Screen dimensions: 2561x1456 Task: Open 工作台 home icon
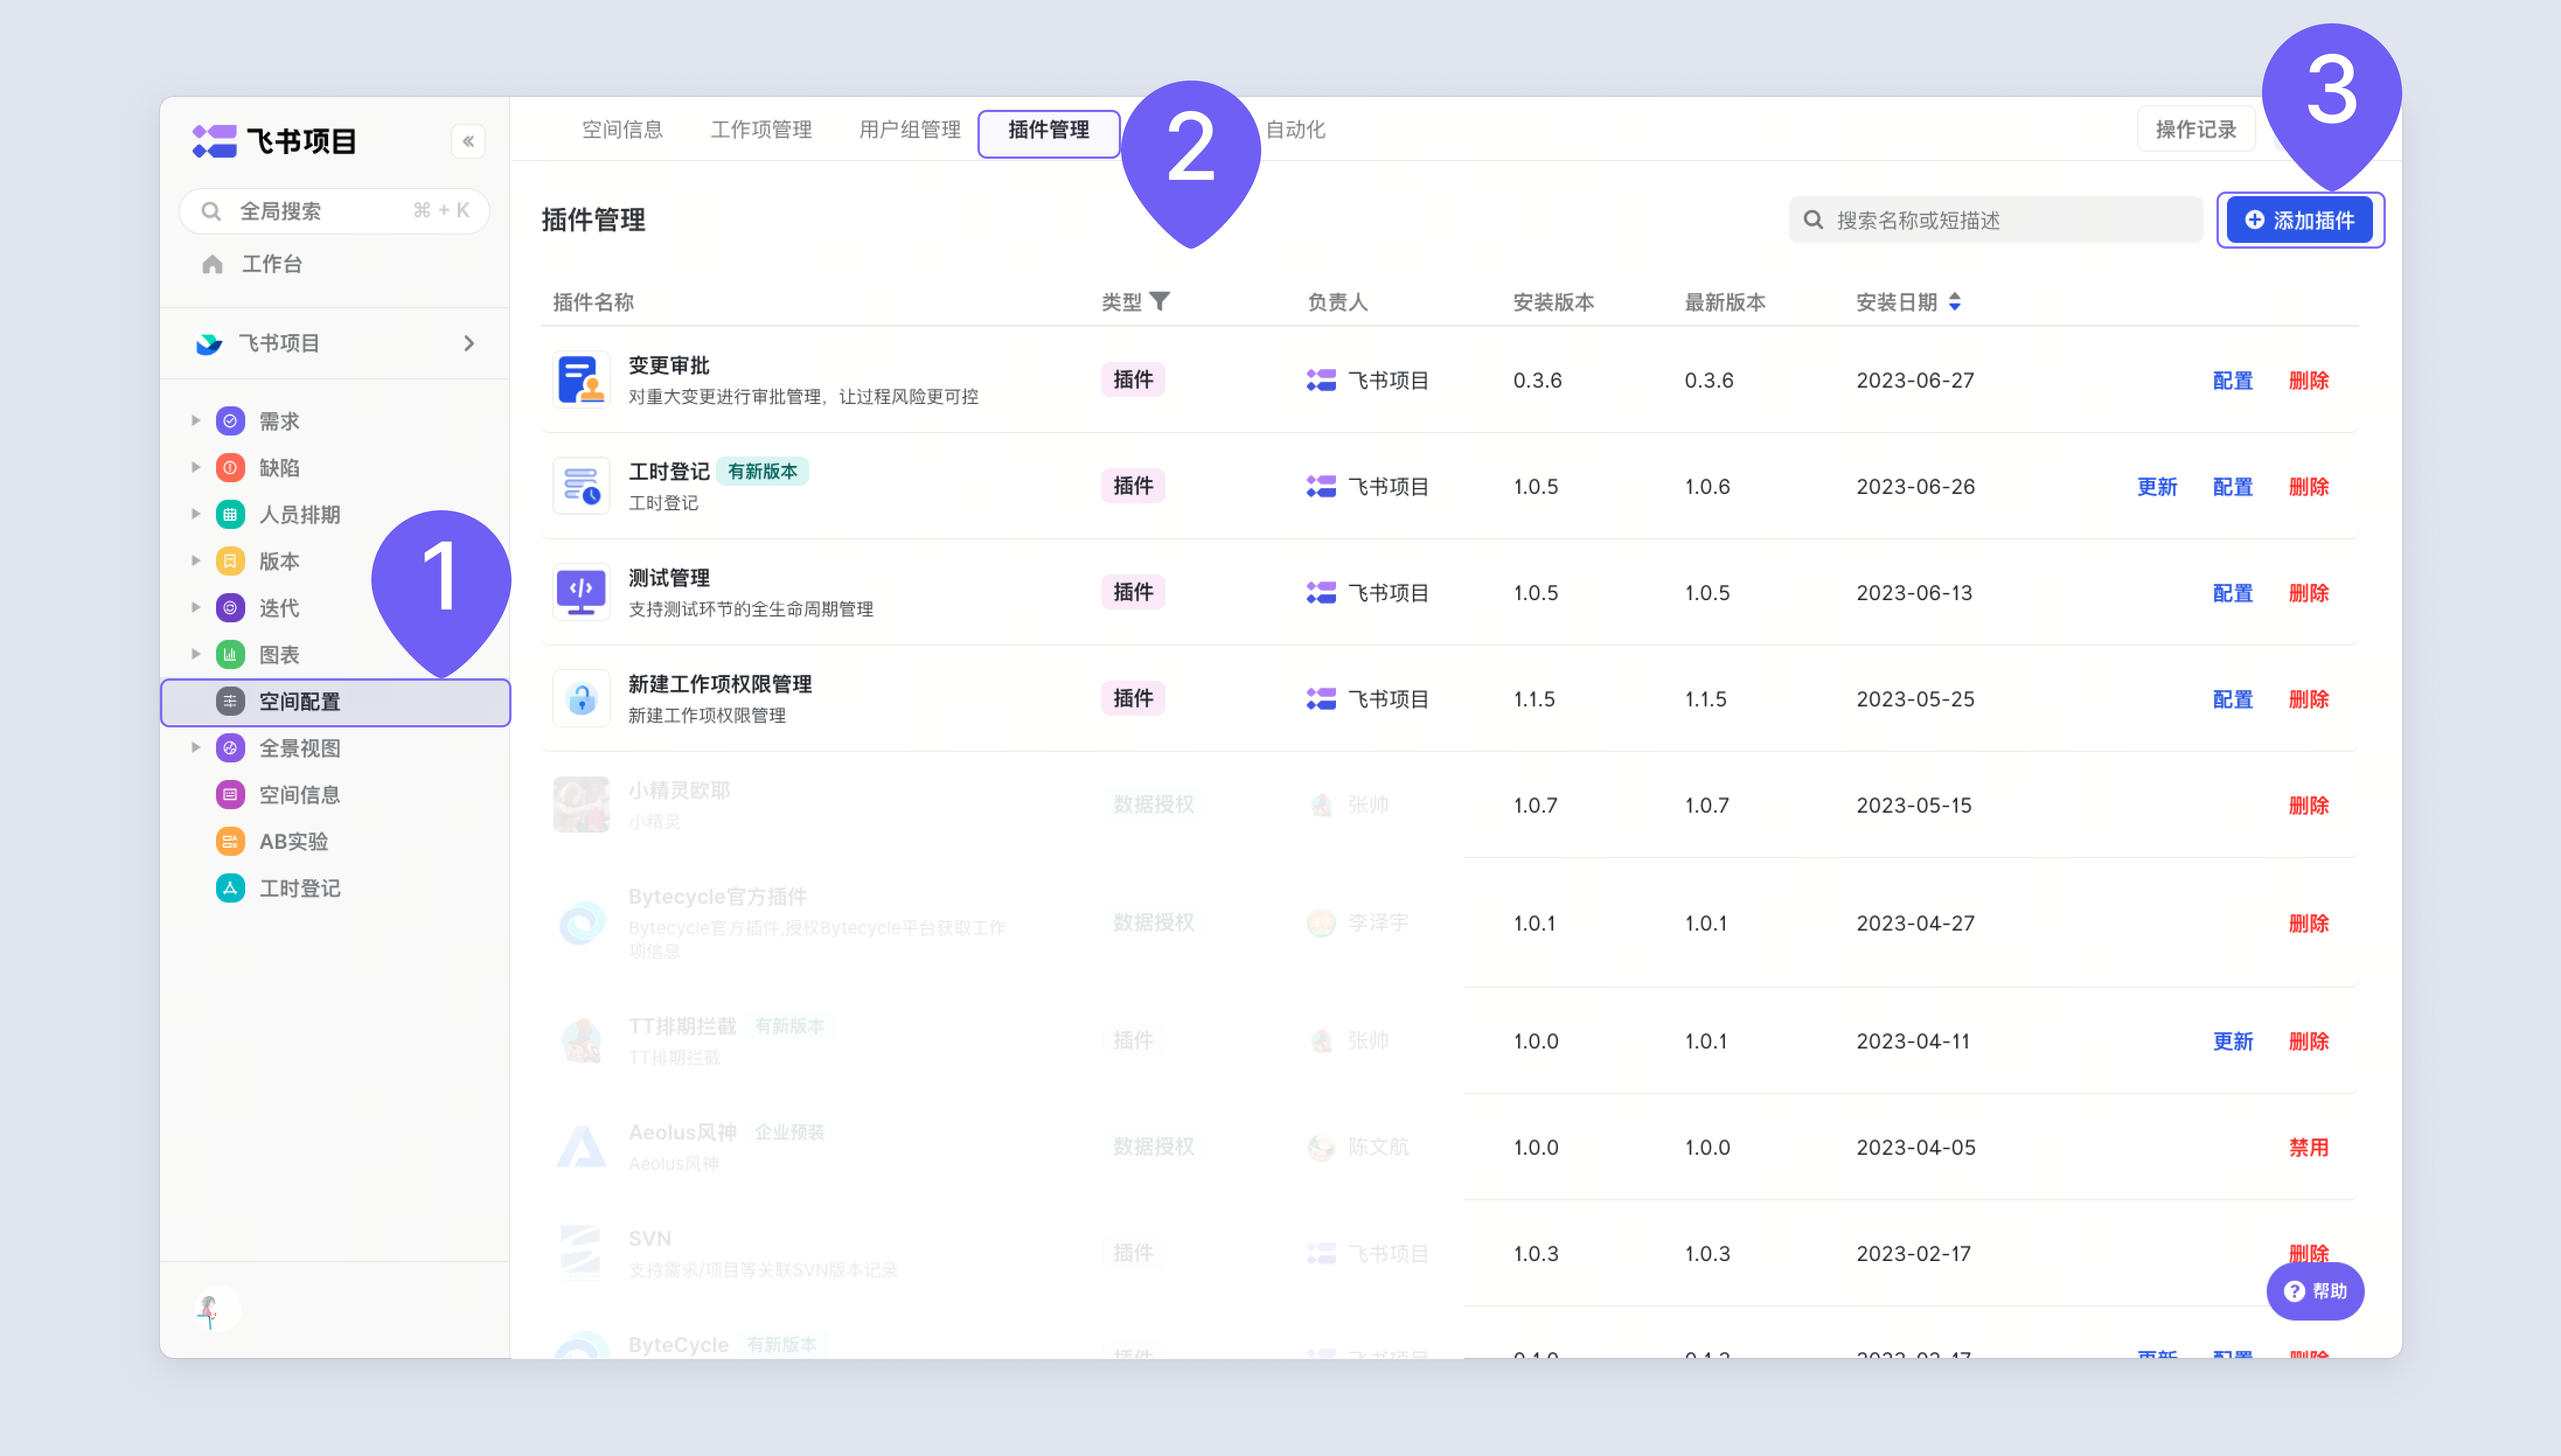212,264
